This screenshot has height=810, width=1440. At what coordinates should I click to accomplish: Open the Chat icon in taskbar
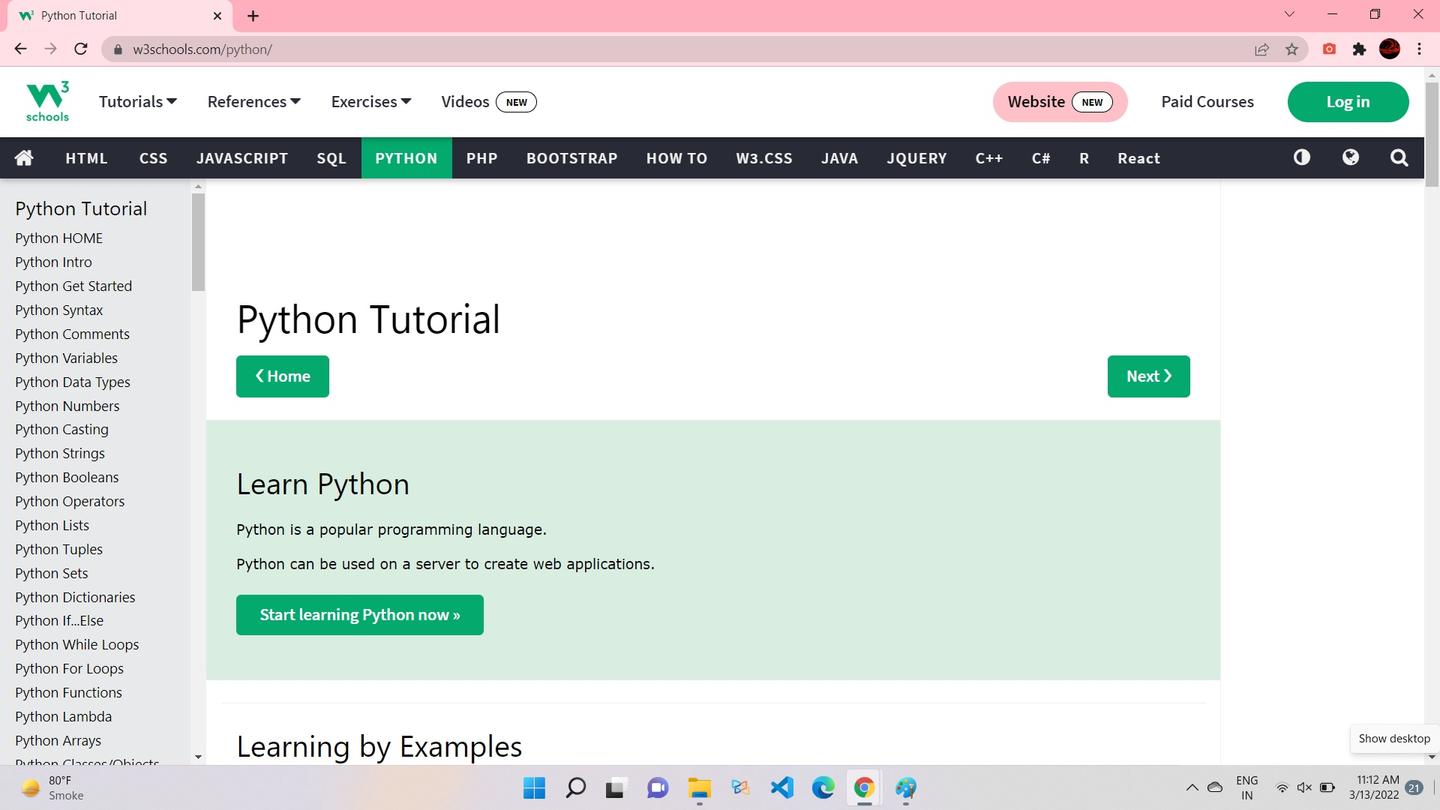pos(657,788)
